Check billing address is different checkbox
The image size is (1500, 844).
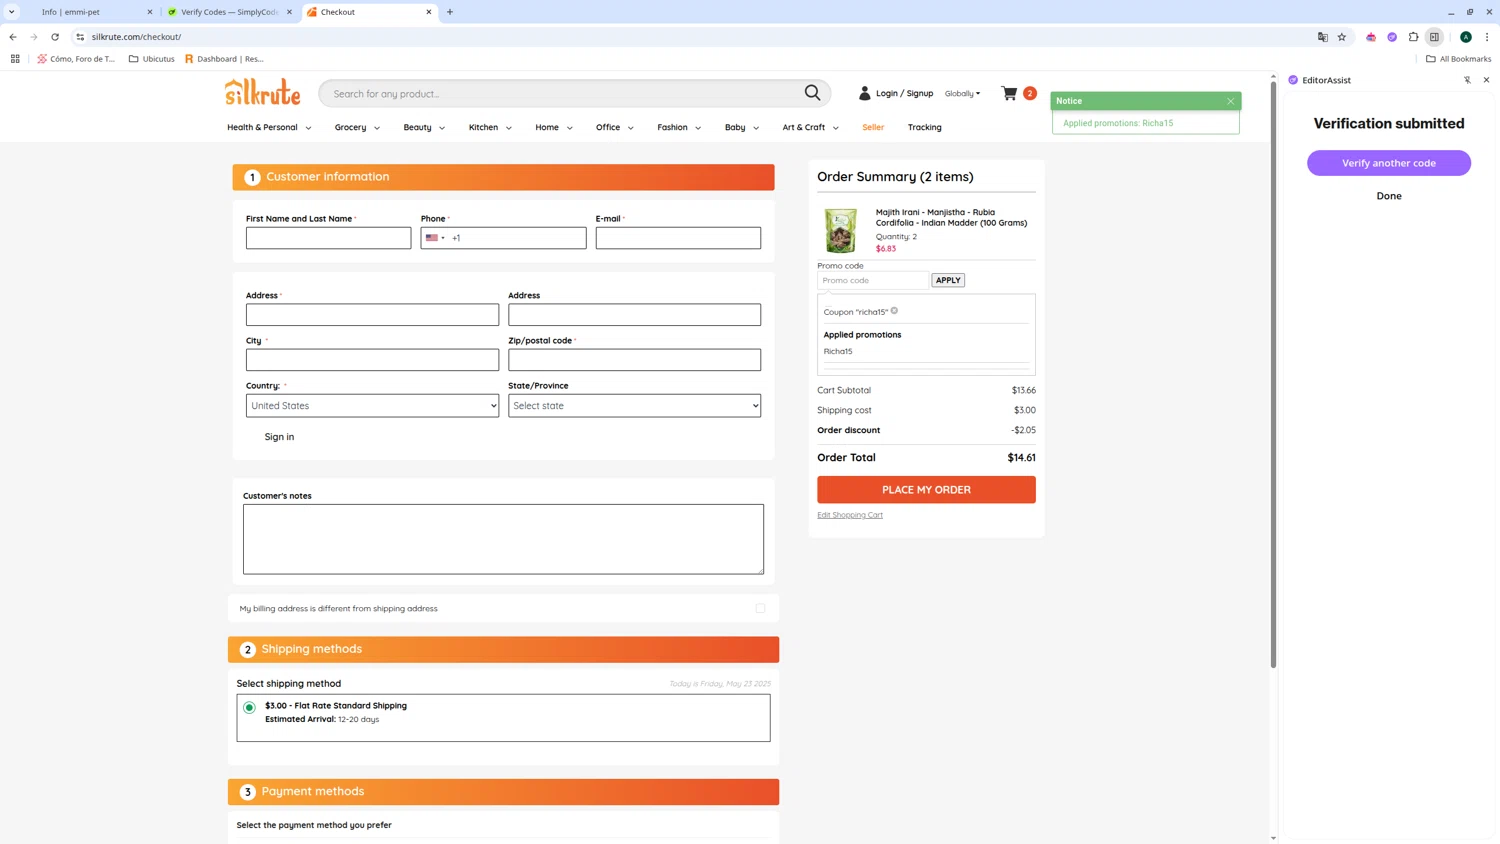pos(760,608)
